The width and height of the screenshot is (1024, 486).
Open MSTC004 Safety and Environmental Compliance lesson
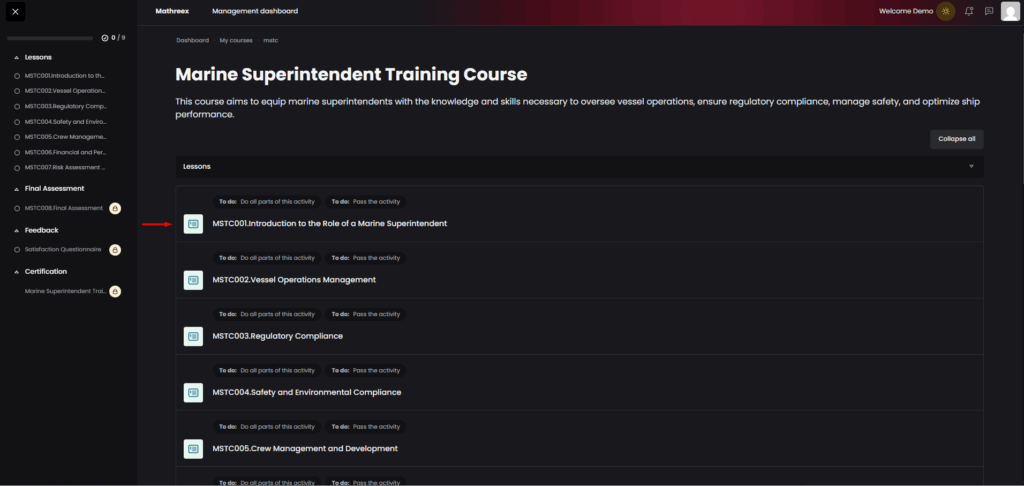[x=307, y=392]
